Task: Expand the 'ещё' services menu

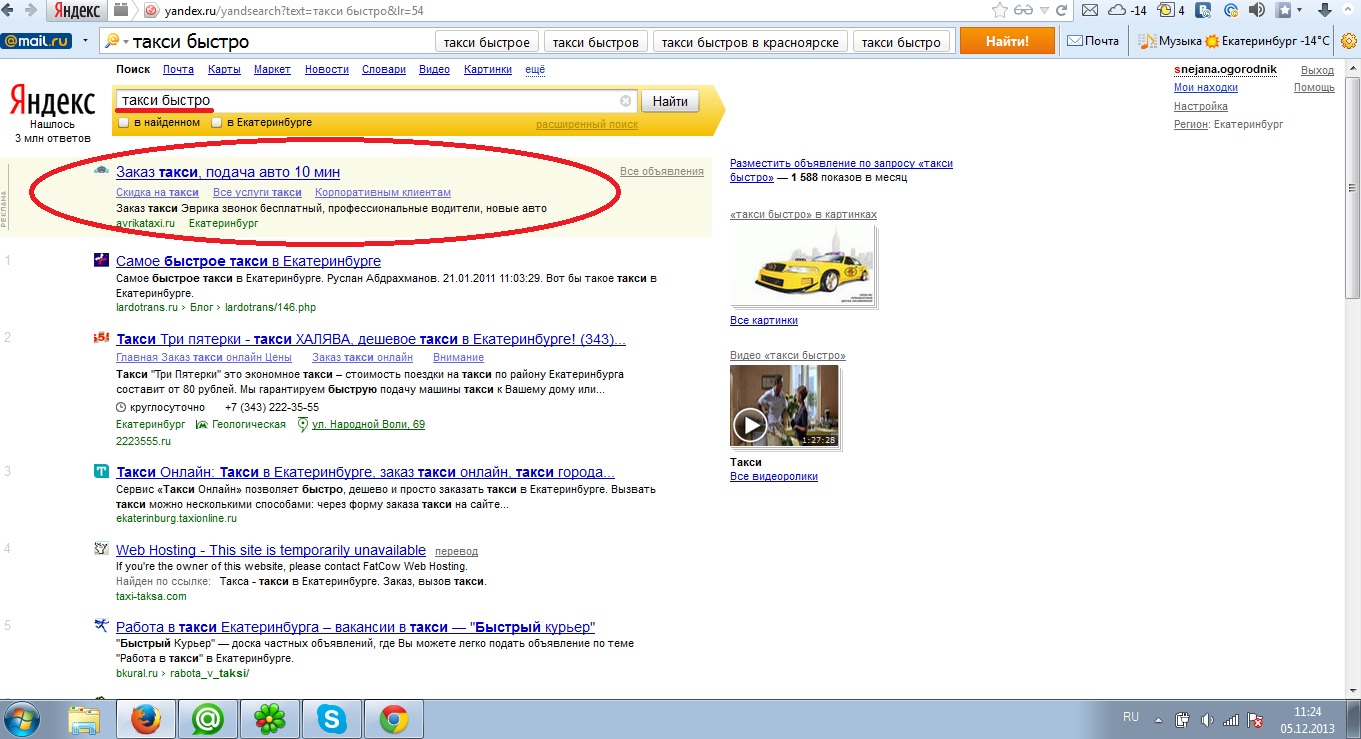Action: click(x=535, y=70)
